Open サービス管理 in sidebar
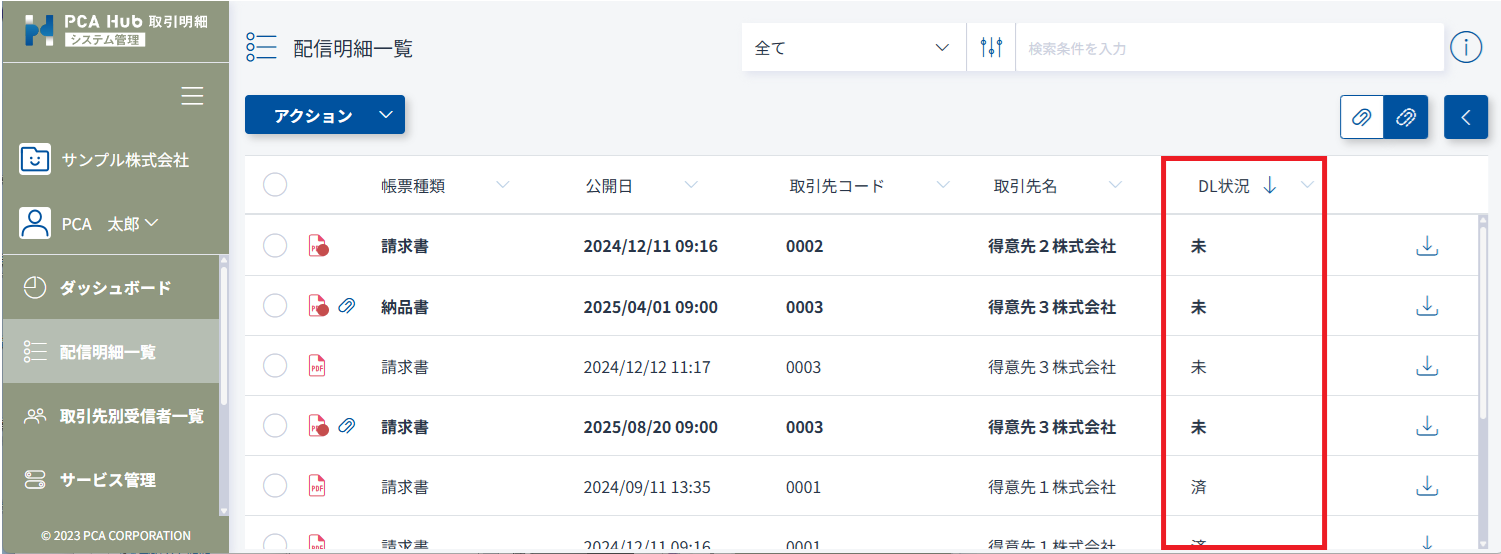 click(x=110, y=480)
